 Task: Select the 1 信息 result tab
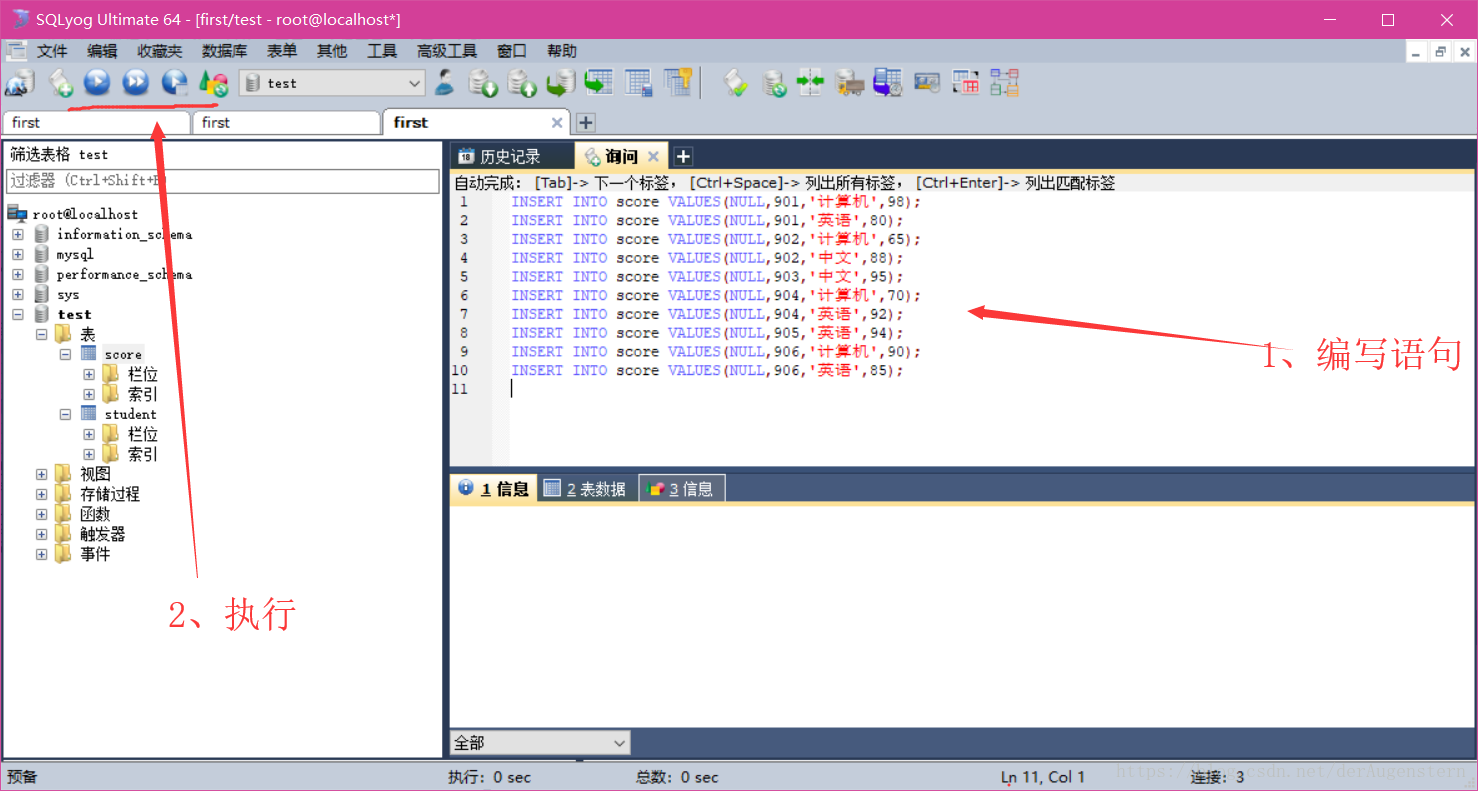tap(493, 489)
